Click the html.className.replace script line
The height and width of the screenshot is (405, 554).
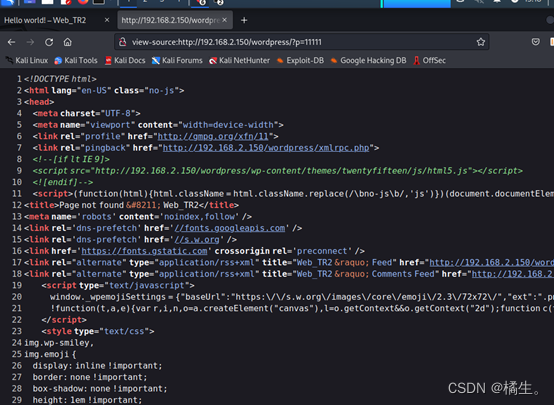point(293,194)
